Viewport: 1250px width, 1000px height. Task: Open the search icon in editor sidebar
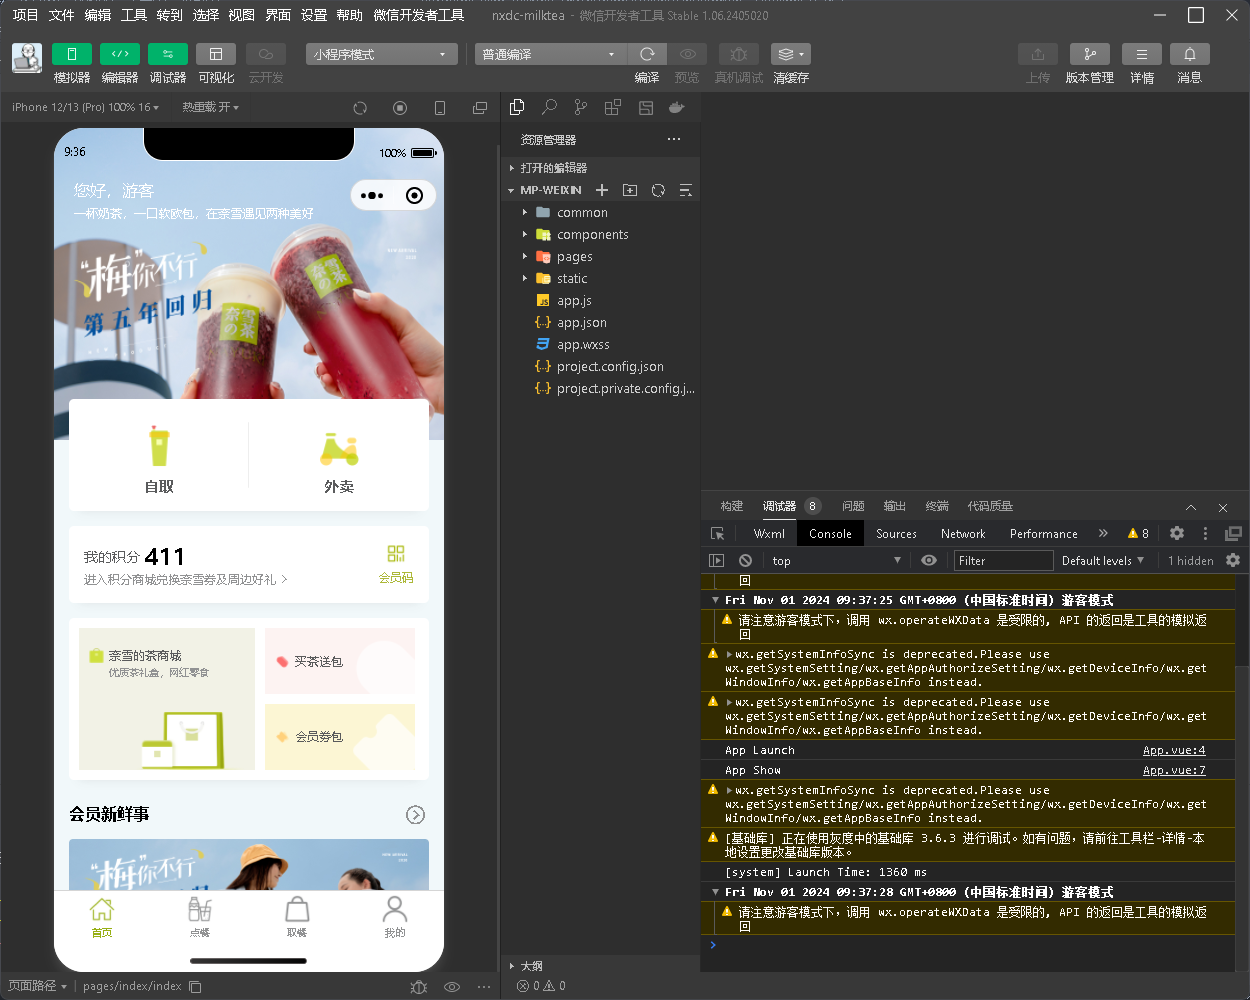pos(549,107)
